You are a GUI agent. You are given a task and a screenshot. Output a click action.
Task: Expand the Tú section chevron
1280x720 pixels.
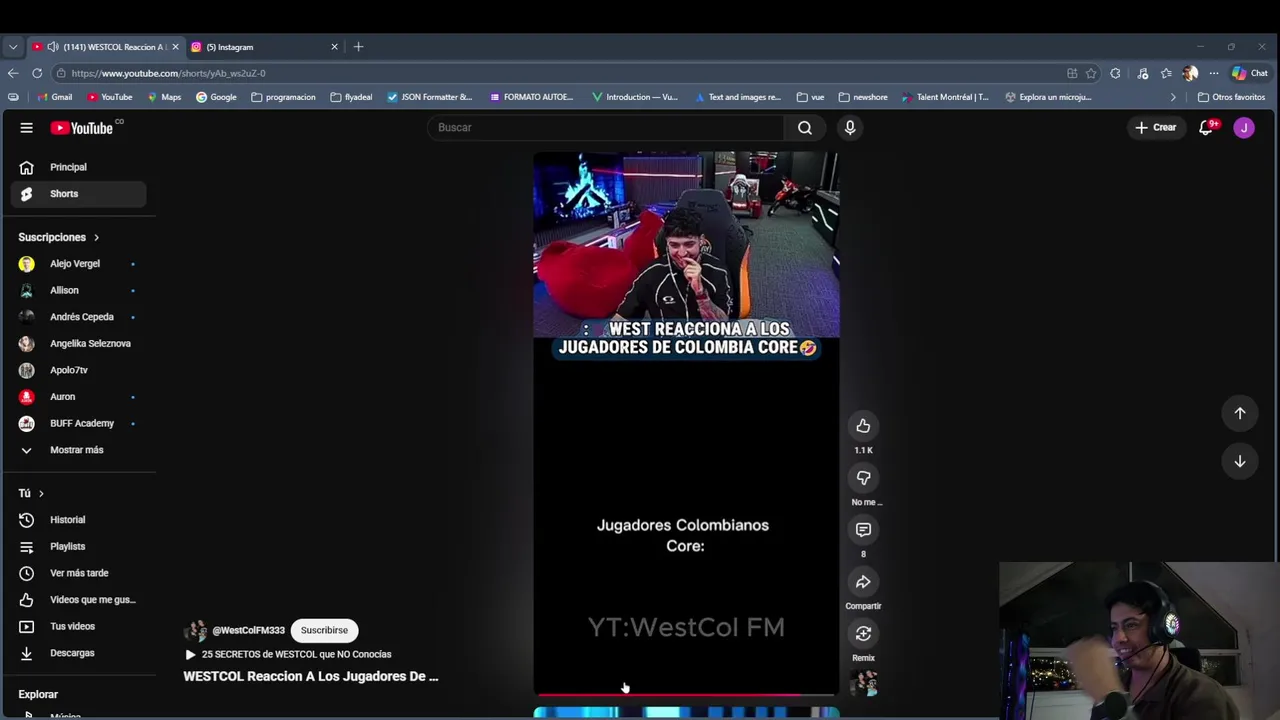tap(41, 494)
